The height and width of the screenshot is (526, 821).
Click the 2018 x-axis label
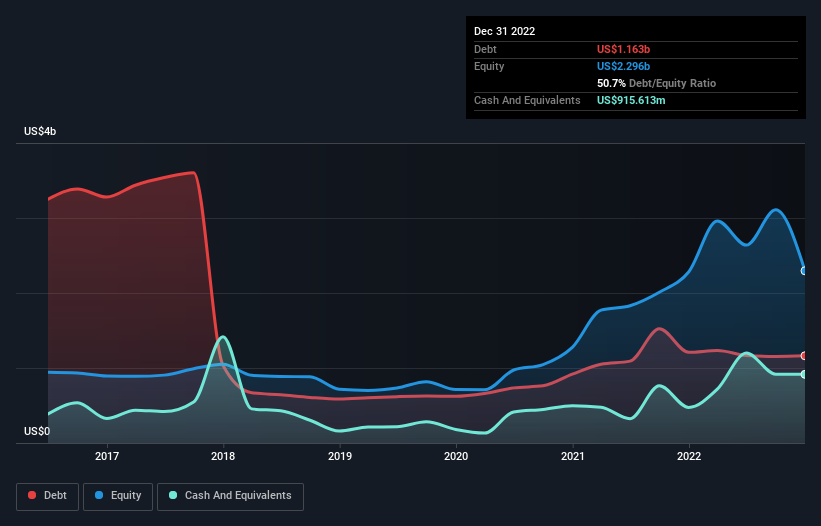click(223, 456)
